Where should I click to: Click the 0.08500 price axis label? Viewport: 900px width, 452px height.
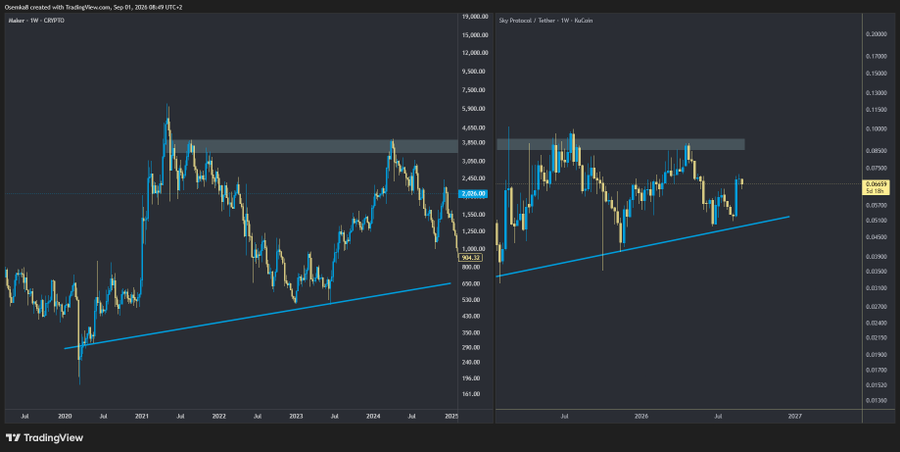876,151
